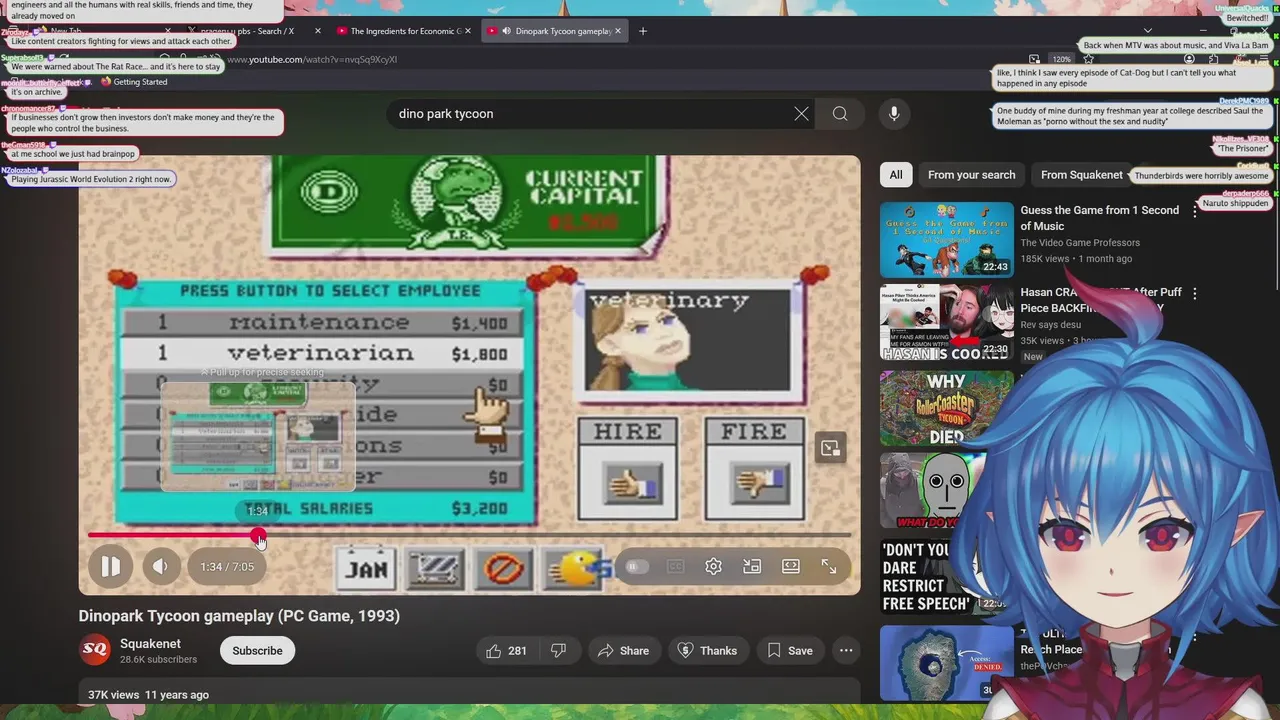Click the video title 'Dinopark Tycoon gameplay (PC Game, 1993)'
The image size is (1280, 720).
(239, 616)
